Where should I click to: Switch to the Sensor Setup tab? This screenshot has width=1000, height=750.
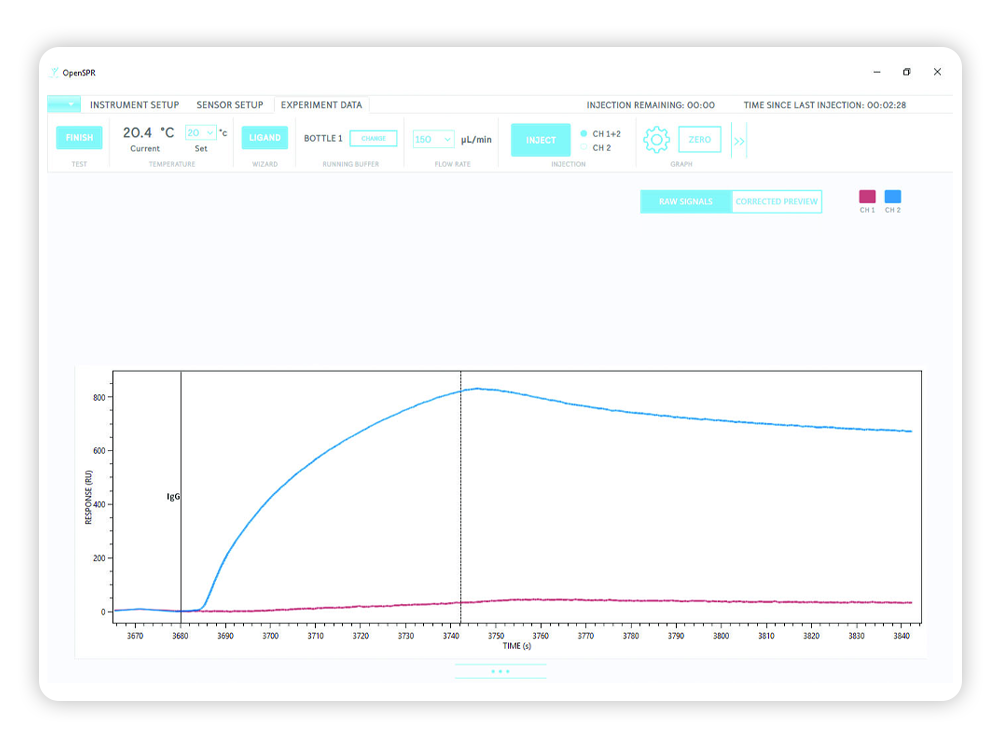229,105
